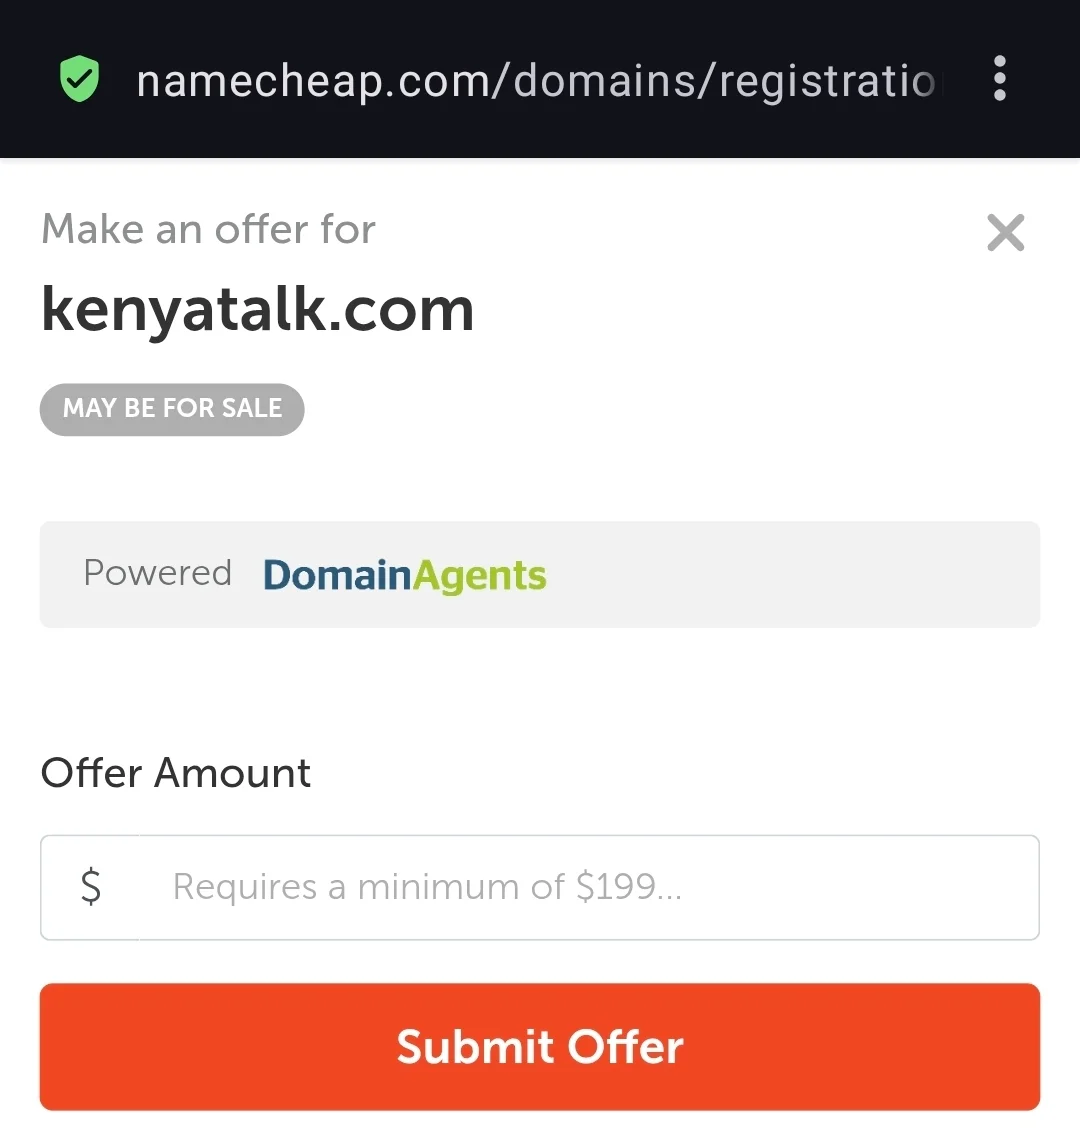Open the DomainAgents logo link
This screenshot has height=1130, width=1080.
point(405,575)
